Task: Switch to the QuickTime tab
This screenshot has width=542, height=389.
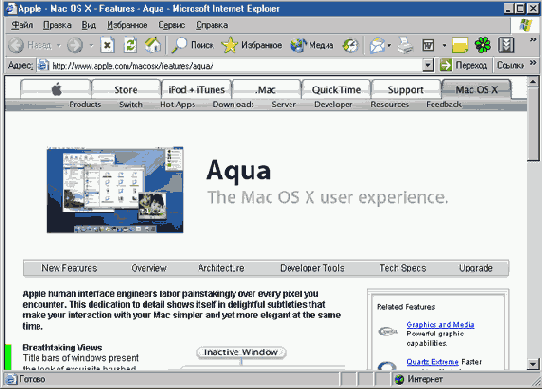Action: tap(336, 90)
